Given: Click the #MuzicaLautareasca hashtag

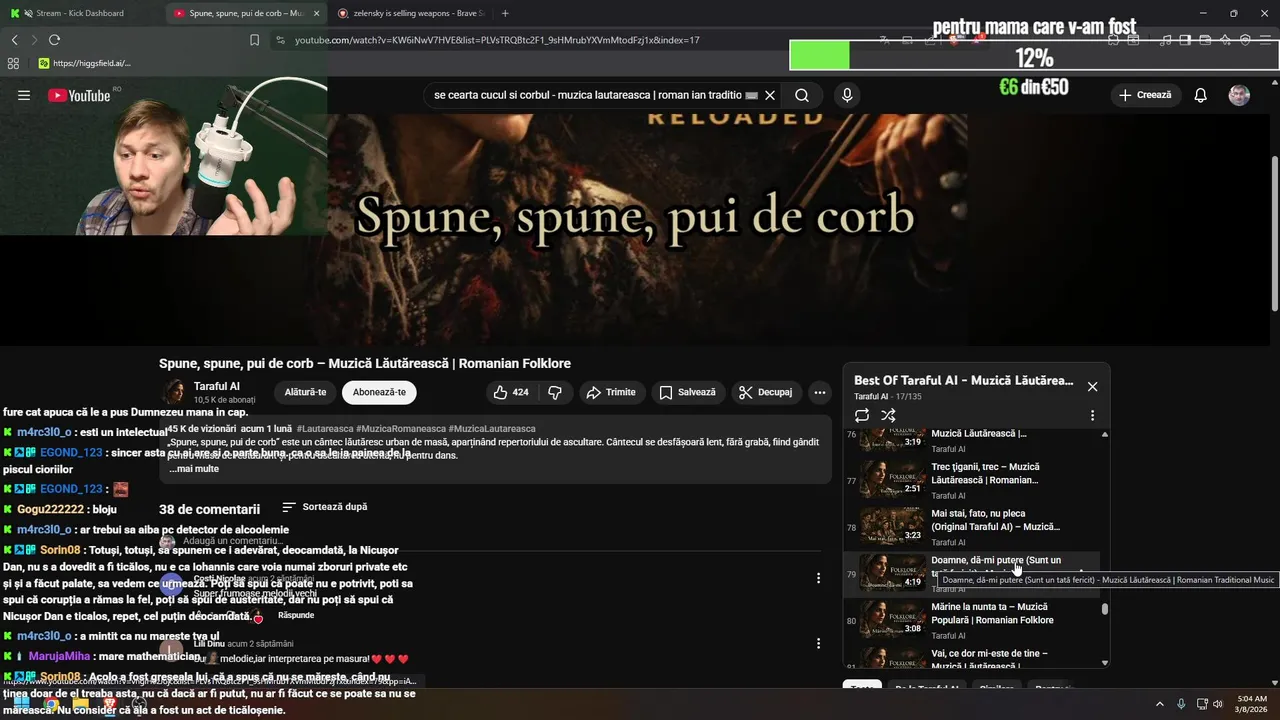Looking at the screenshot, I should (492, 429).
